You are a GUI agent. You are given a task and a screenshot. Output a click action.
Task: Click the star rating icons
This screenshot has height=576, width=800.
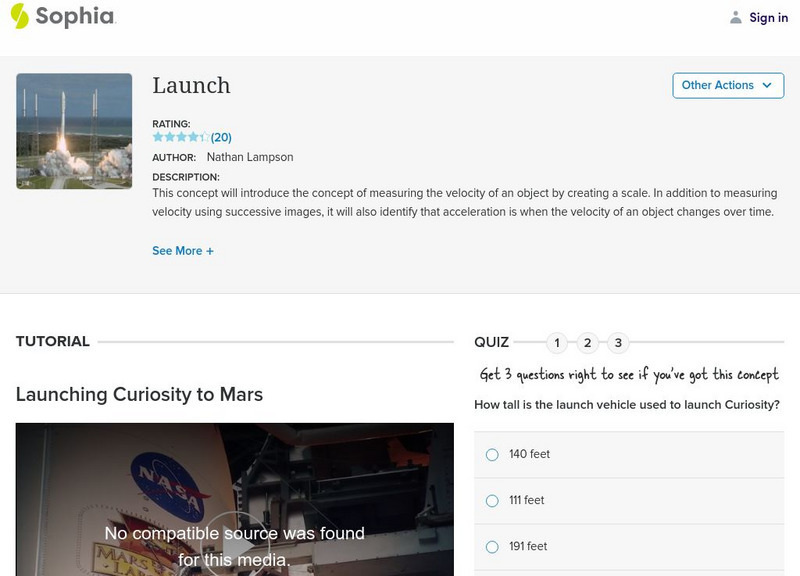[x=180, y=137]
